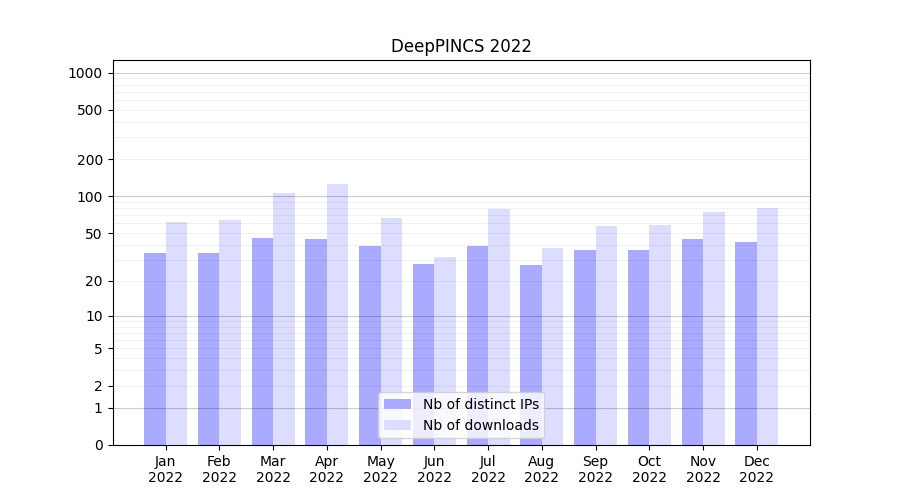Screen dimensions: 900x500
Task: Click the 'Sep 2022' x-axis label
Action: coord(595,469)
